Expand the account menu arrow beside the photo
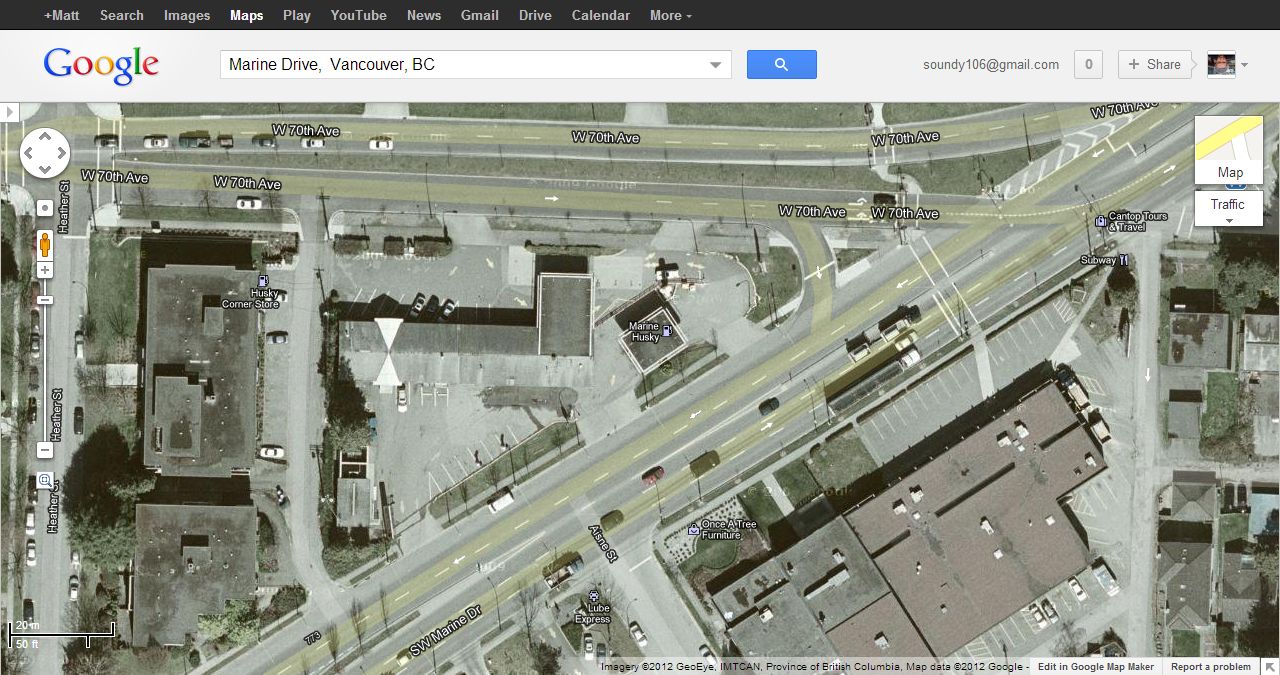 [1244, 66]
